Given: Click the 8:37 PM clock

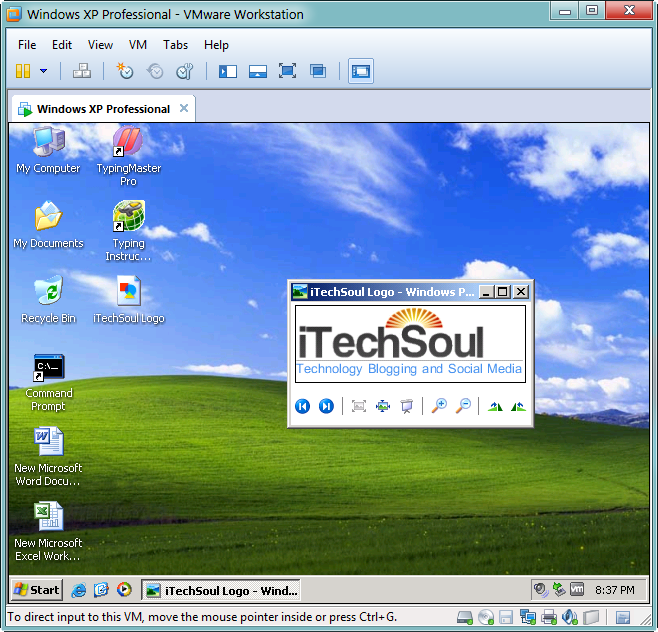Looking at the screenshot, I should [x=614, y=590].
